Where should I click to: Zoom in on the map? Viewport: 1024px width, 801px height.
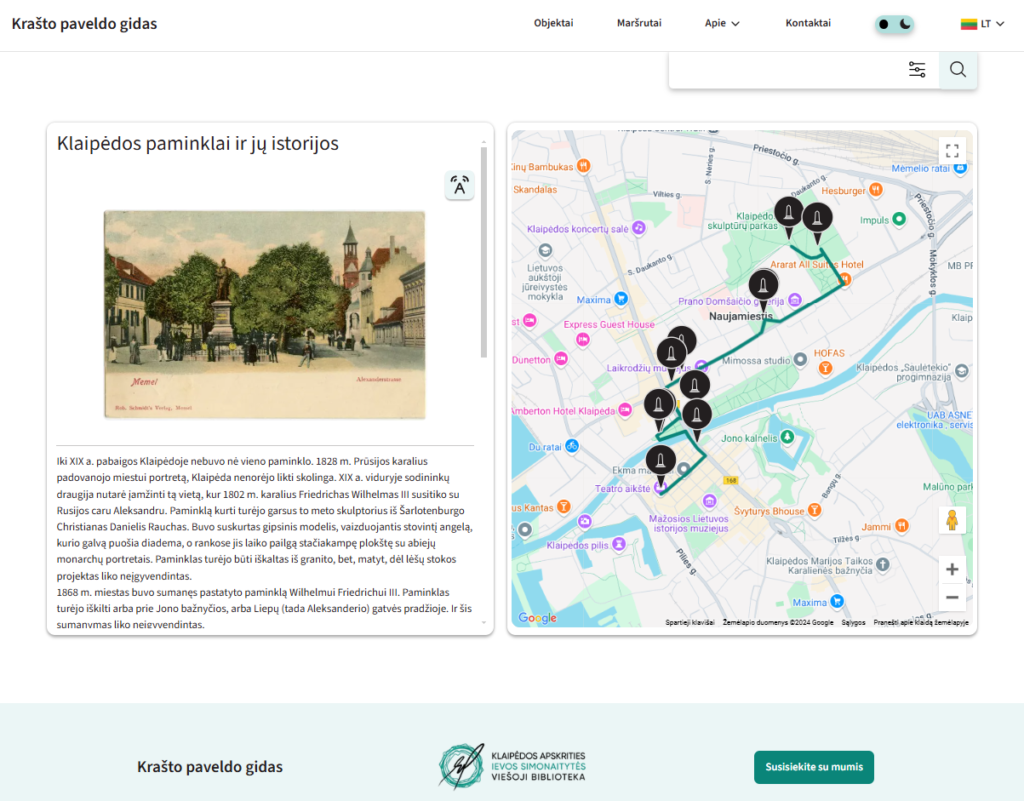(952, 569)
